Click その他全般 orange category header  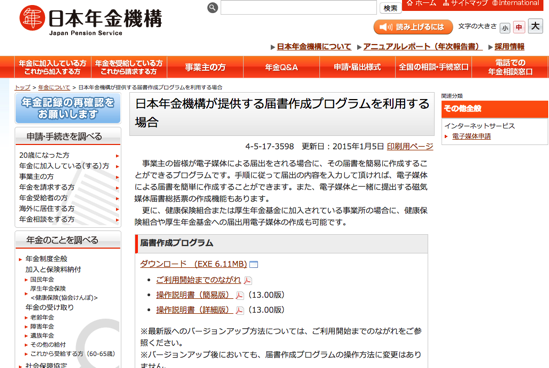tap(495, 109)
